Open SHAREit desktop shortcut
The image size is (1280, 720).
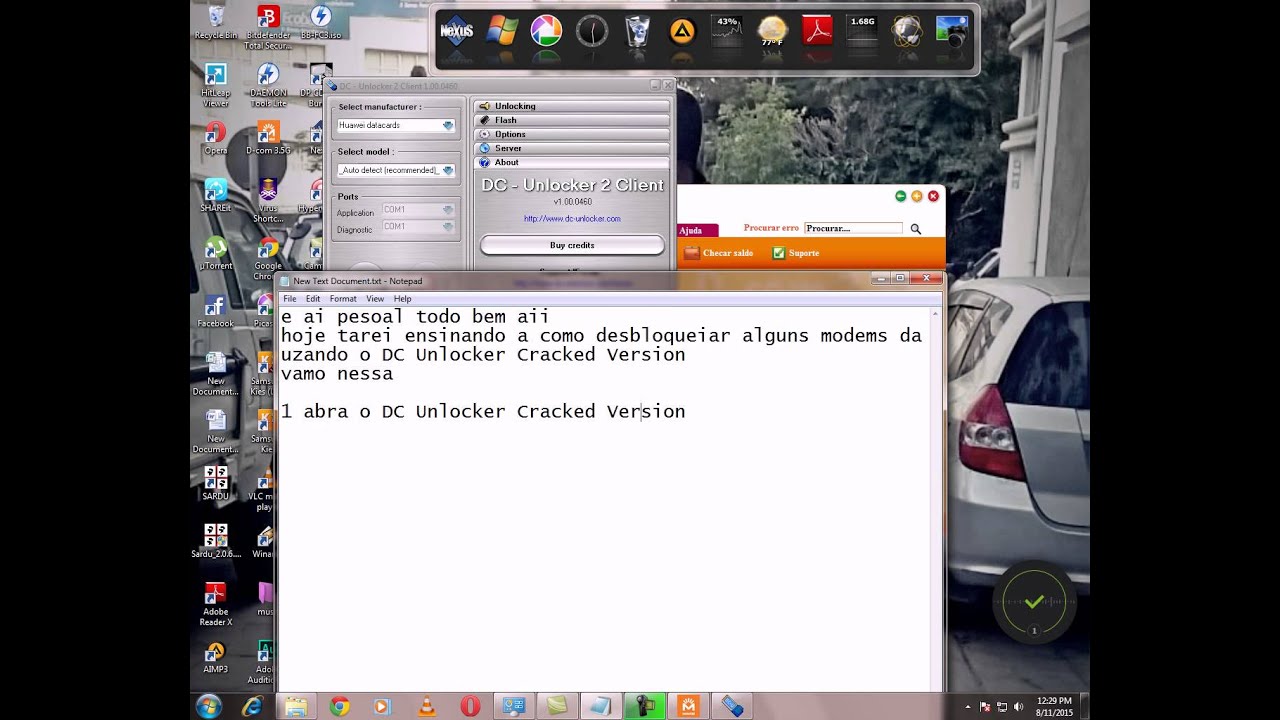(x=215, y=196)
